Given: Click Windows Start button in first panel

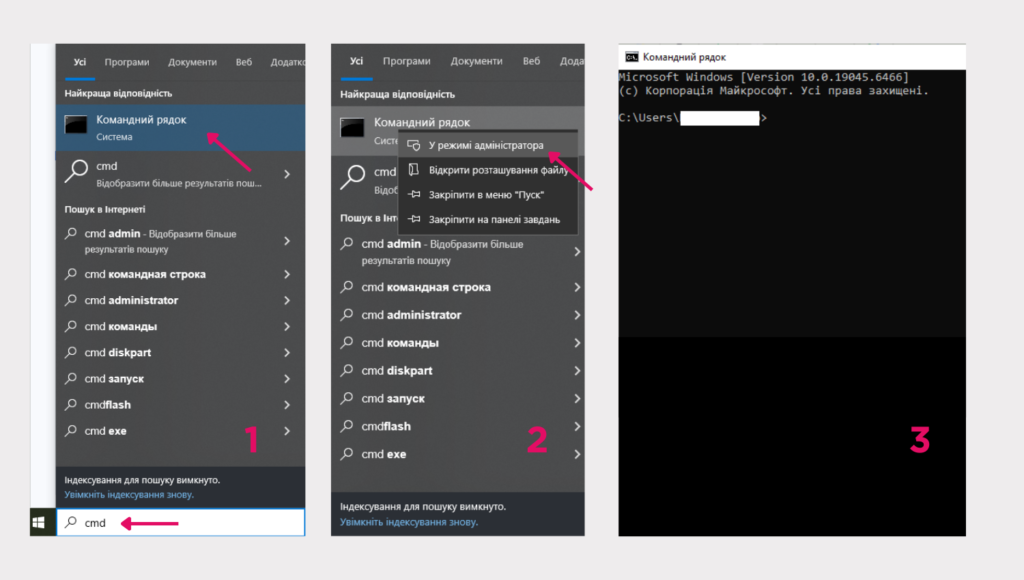Looking at the screenshot, I should 39,523.
